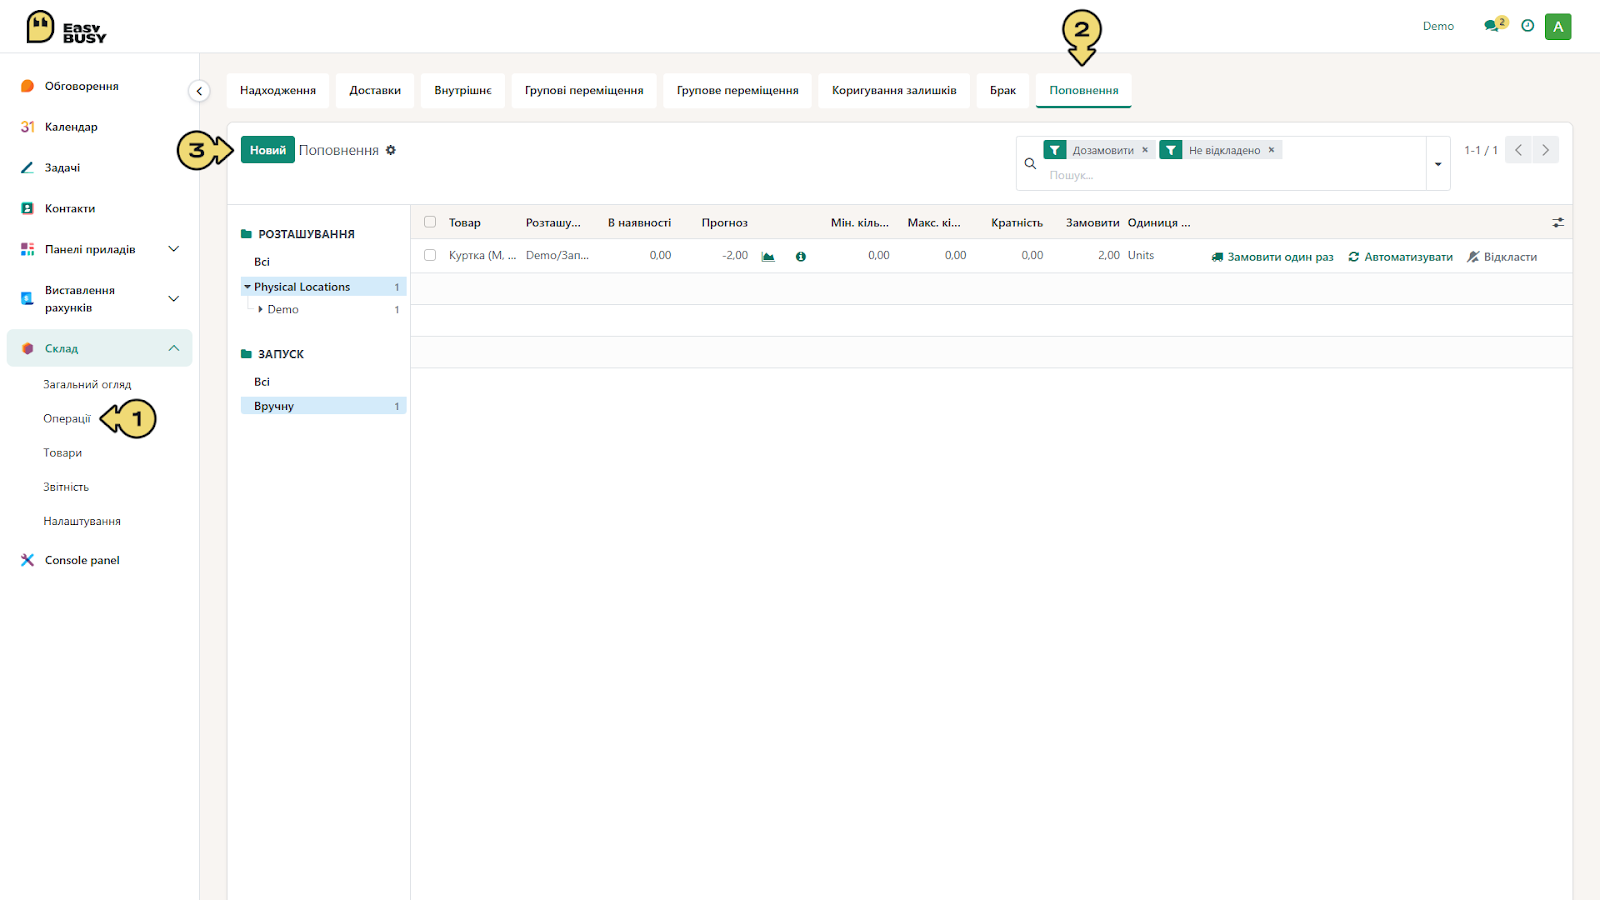Switch to the Коригування залишків tab
1600x900 pixels.
tap(894, 90)
